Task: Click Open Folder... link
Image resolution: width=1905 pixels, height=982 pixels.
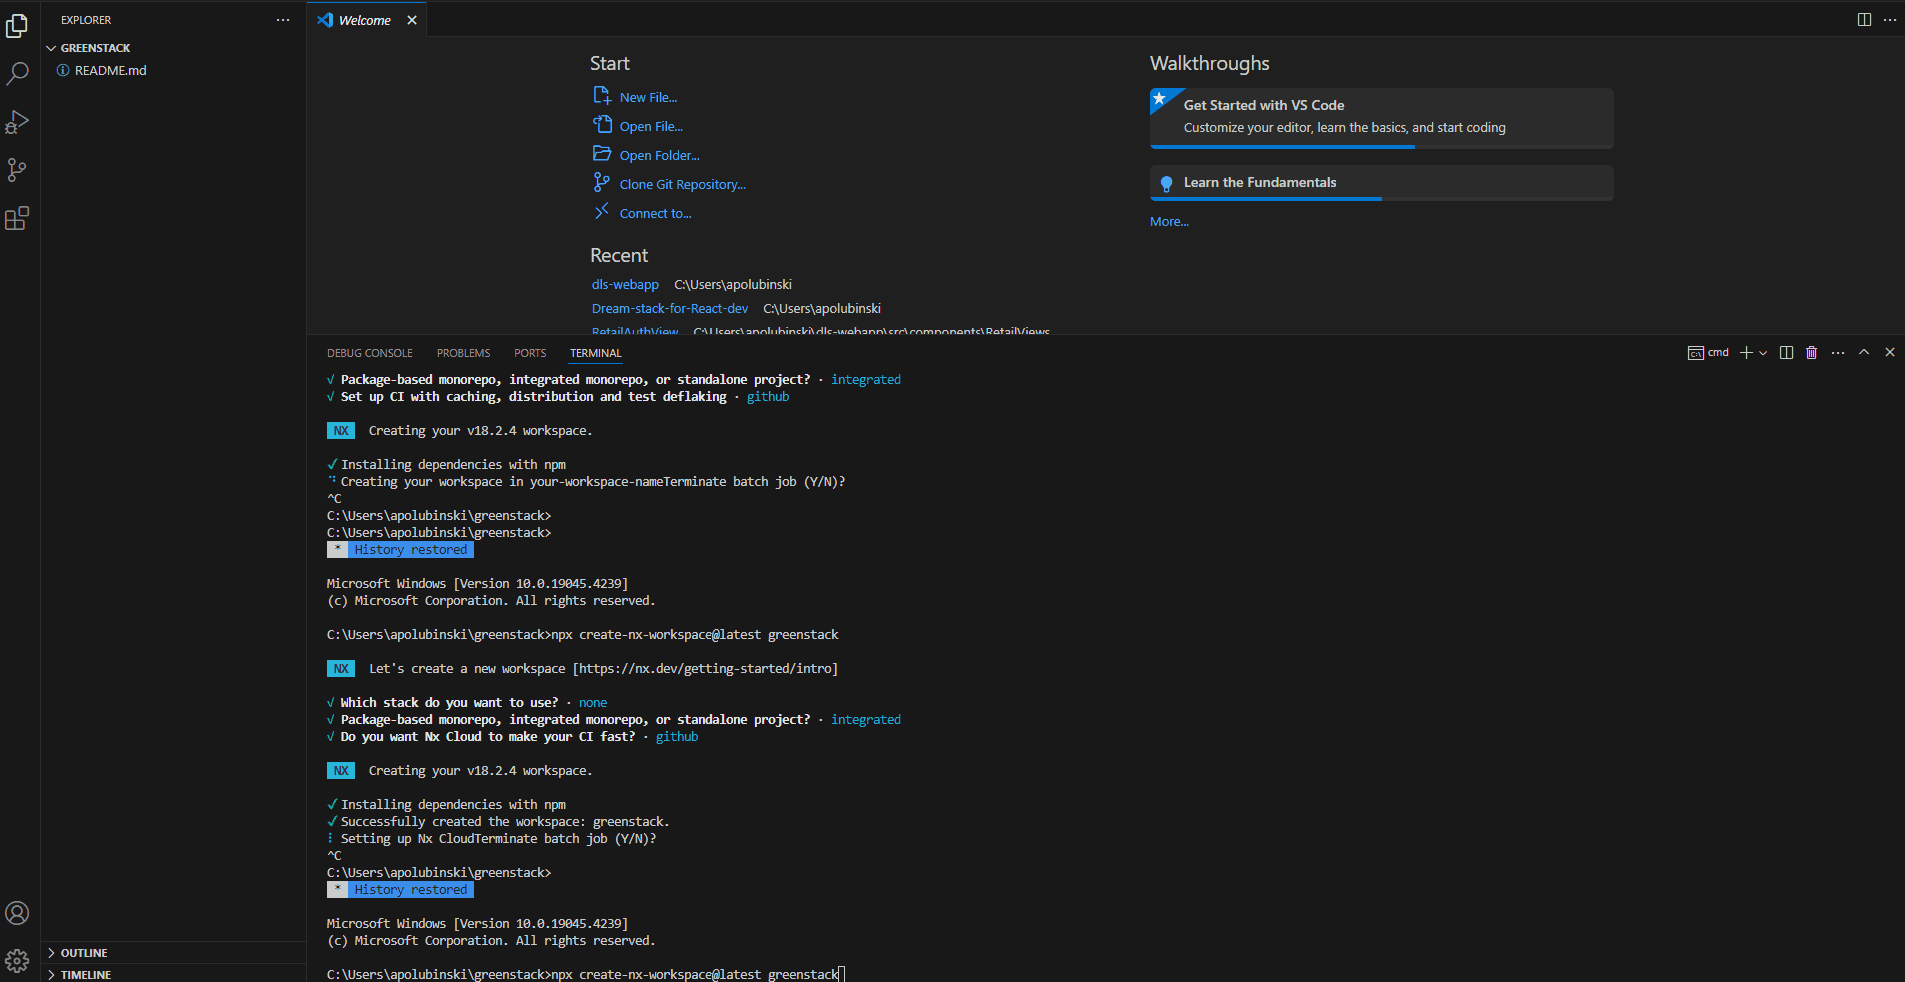Action: tap(659, 155)
